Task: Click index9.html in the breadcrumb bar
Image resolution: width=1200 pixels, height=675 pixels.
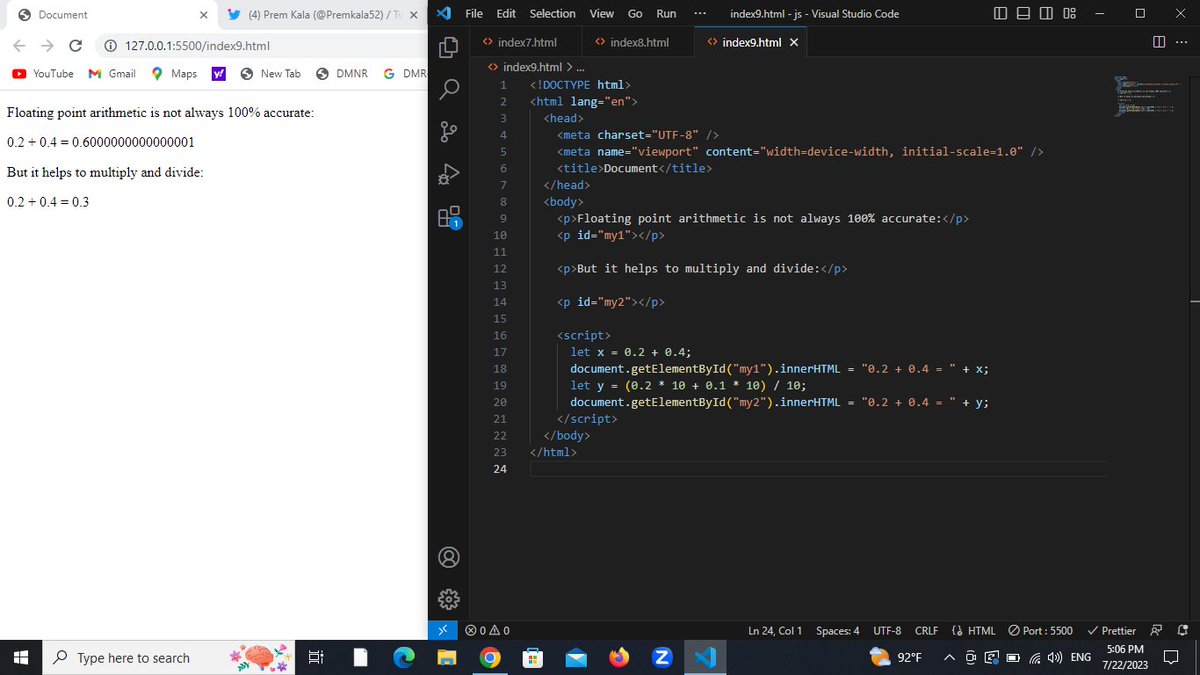Action: click(530, 67)
